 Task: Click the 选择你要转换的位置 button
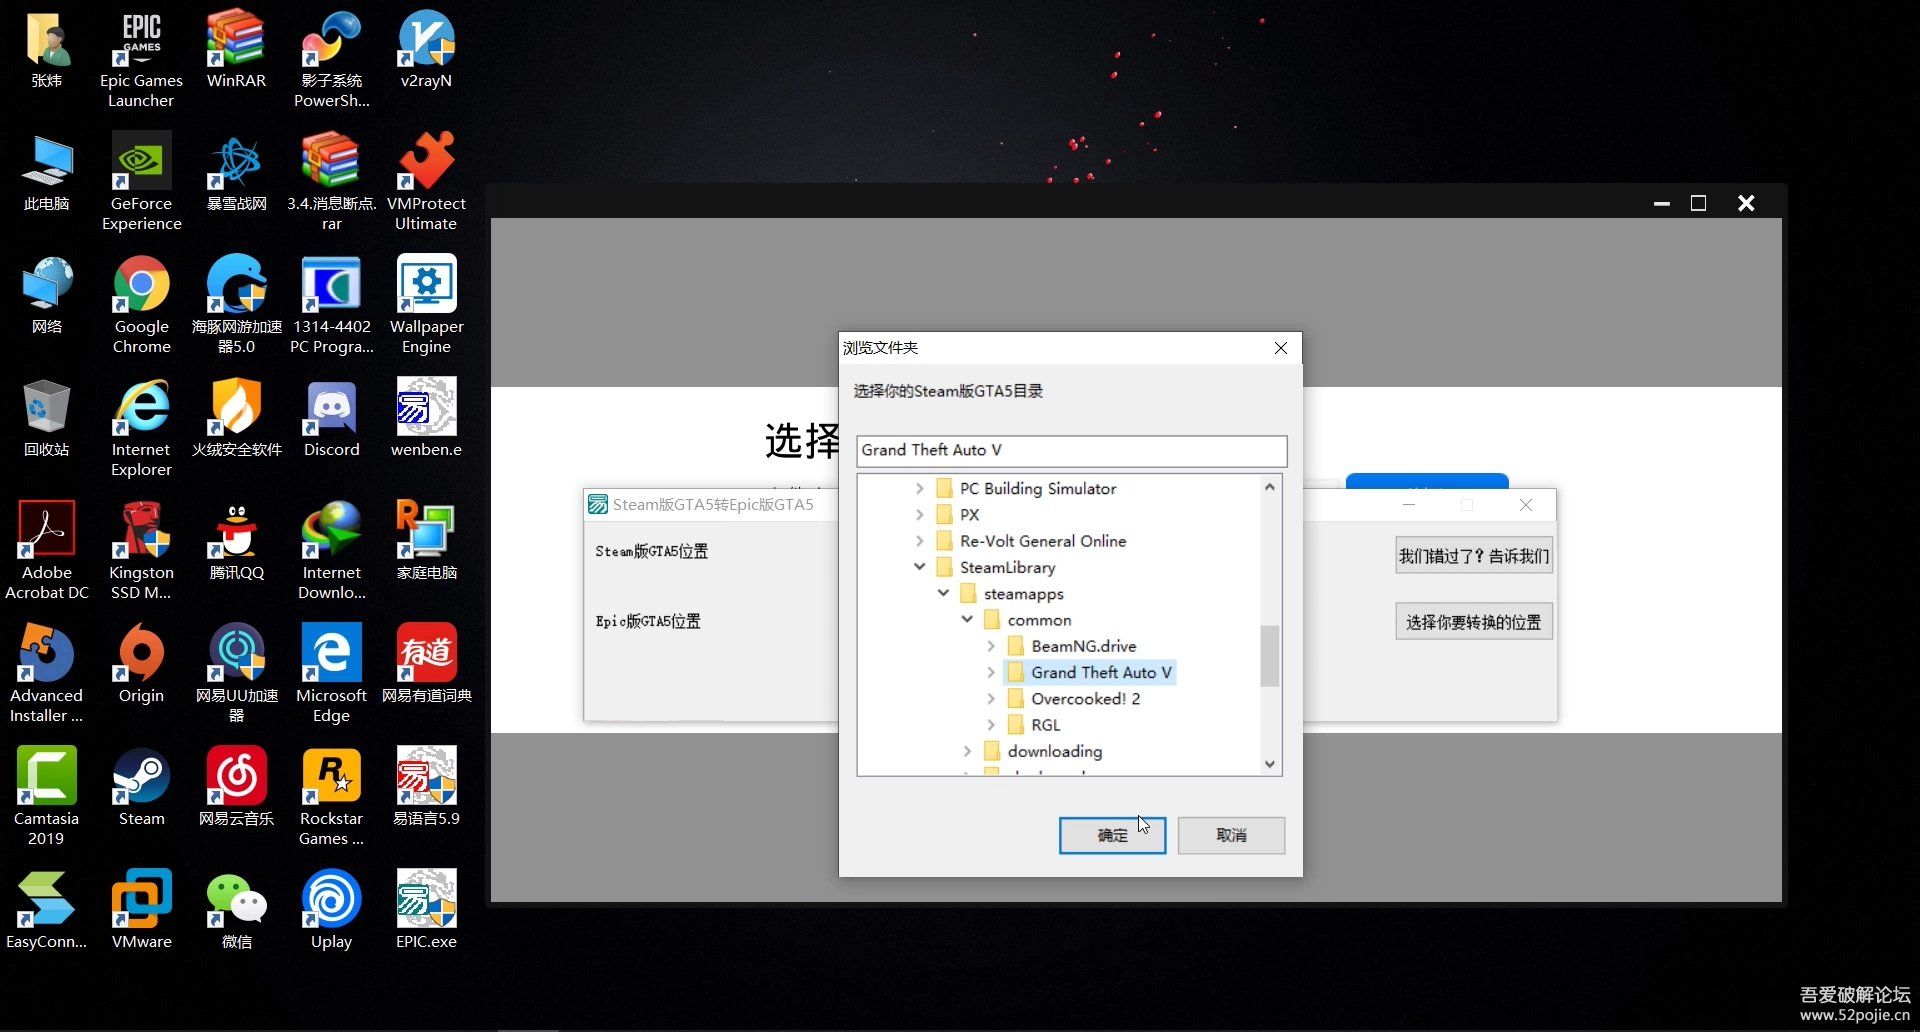tap(1473, 622)
